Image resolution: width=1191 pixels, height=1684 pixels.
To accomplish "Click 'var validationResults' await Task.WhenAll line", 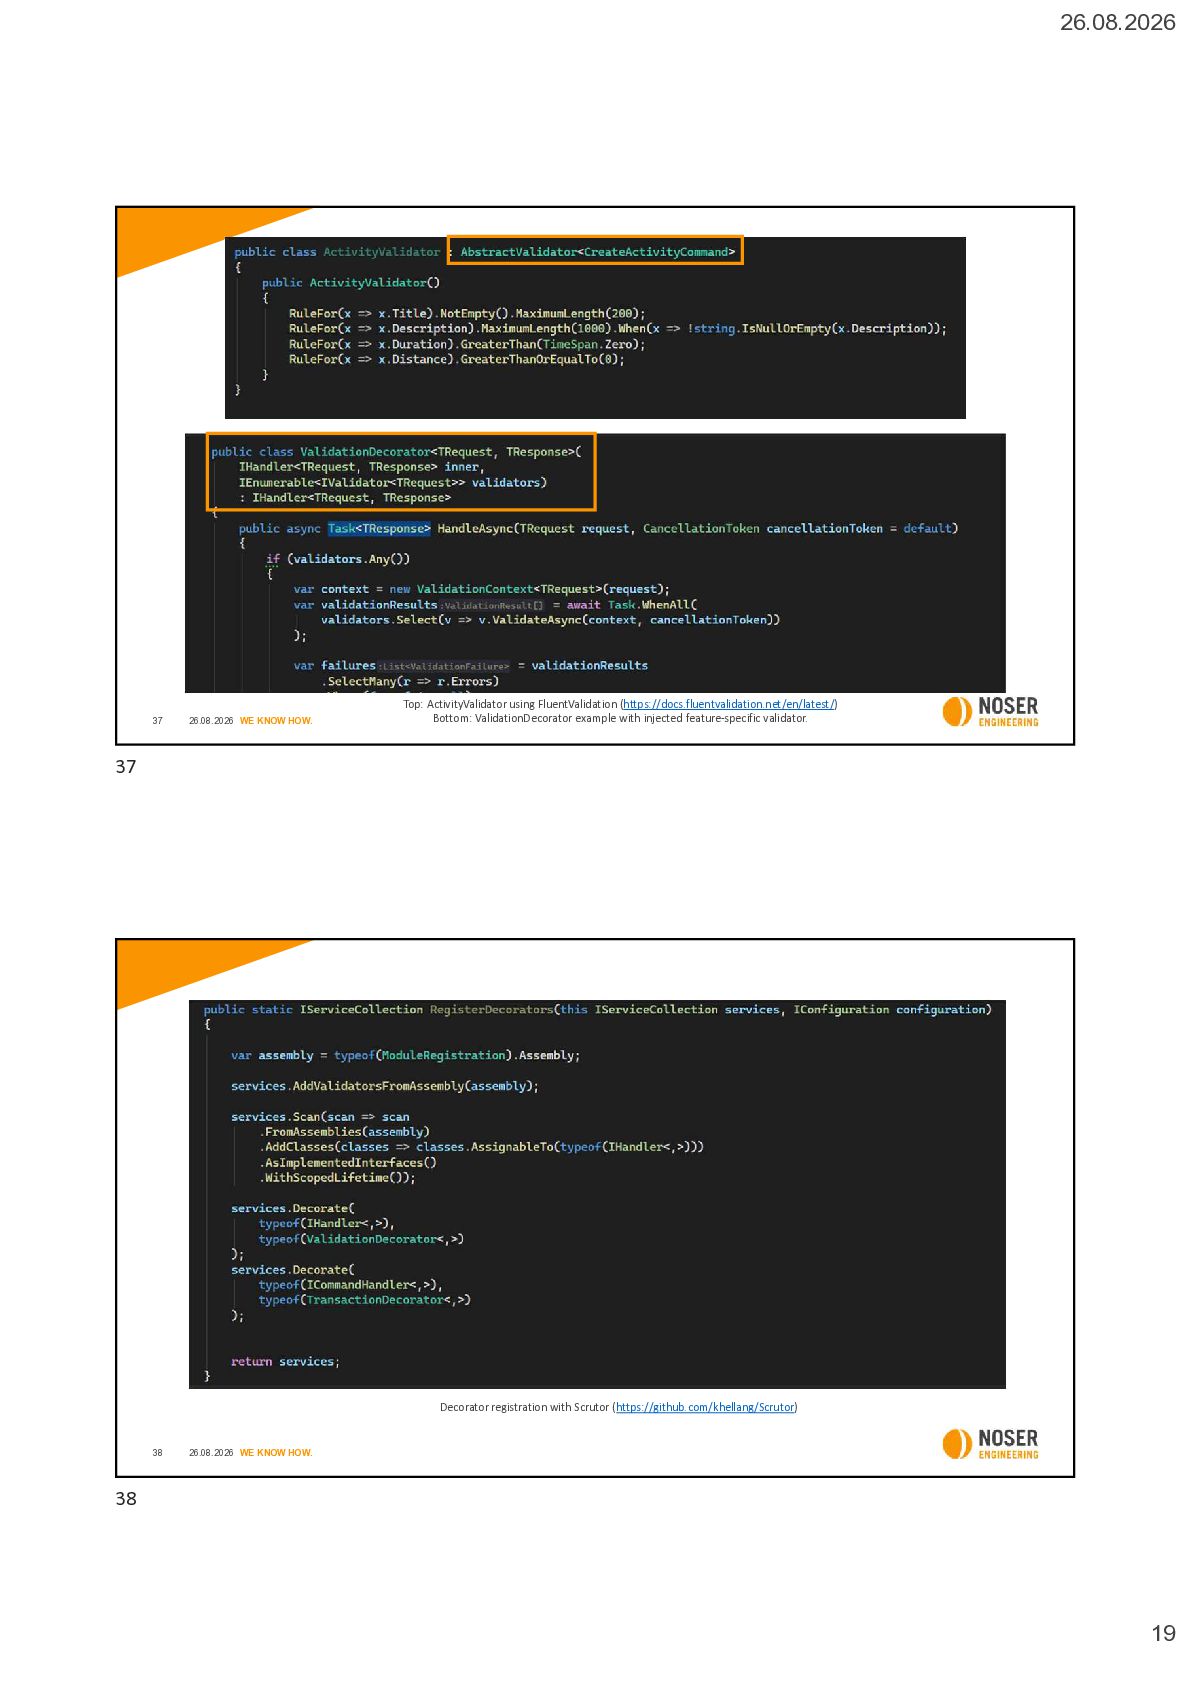I will pos(495,605).
